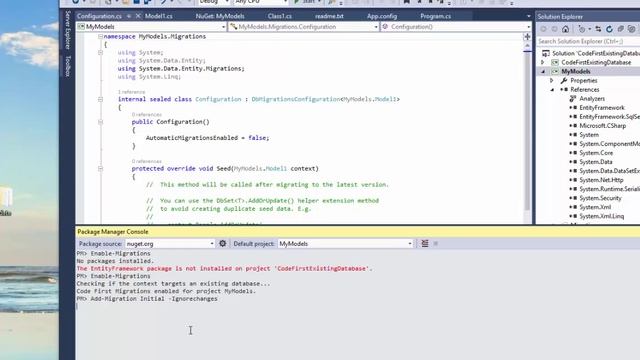640x360 pixels.
Task: Switch to the Model1.cs tab
Action: 159,16
